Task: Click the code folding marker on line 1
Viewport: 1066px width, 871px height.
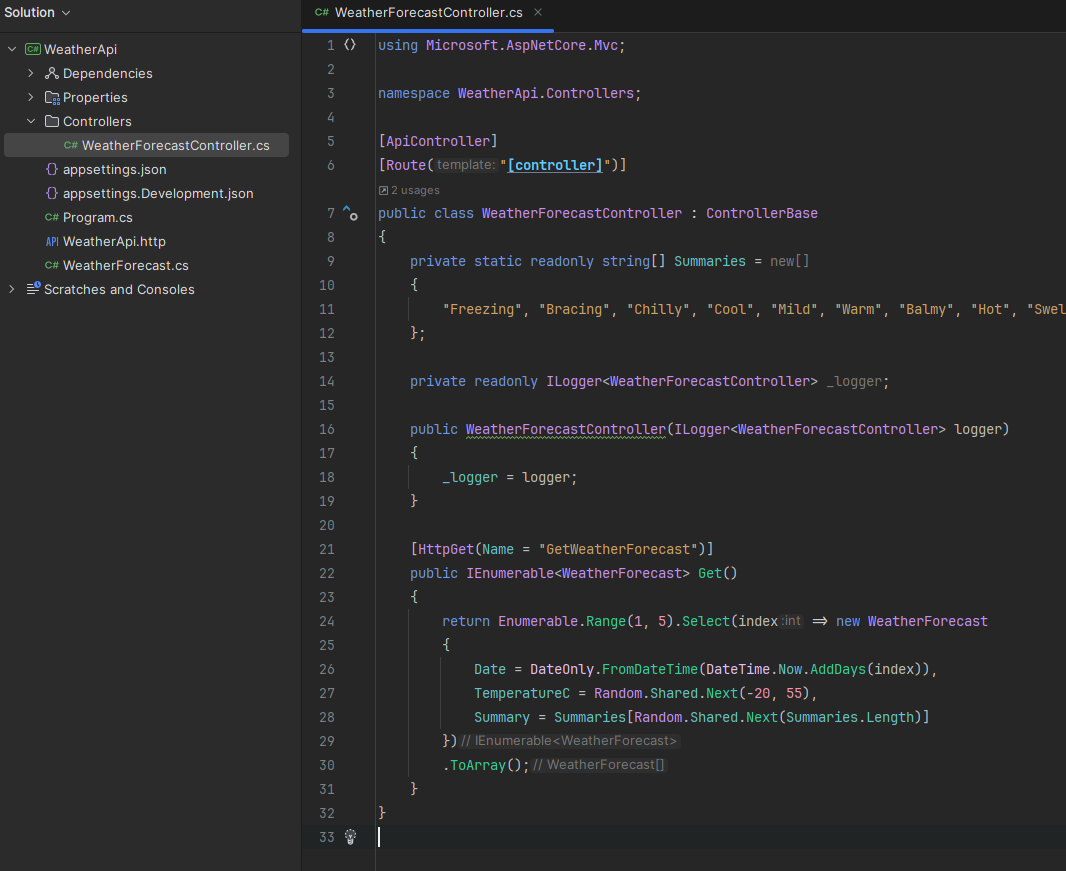Action: pyautogui.click(x=350, y=44)
